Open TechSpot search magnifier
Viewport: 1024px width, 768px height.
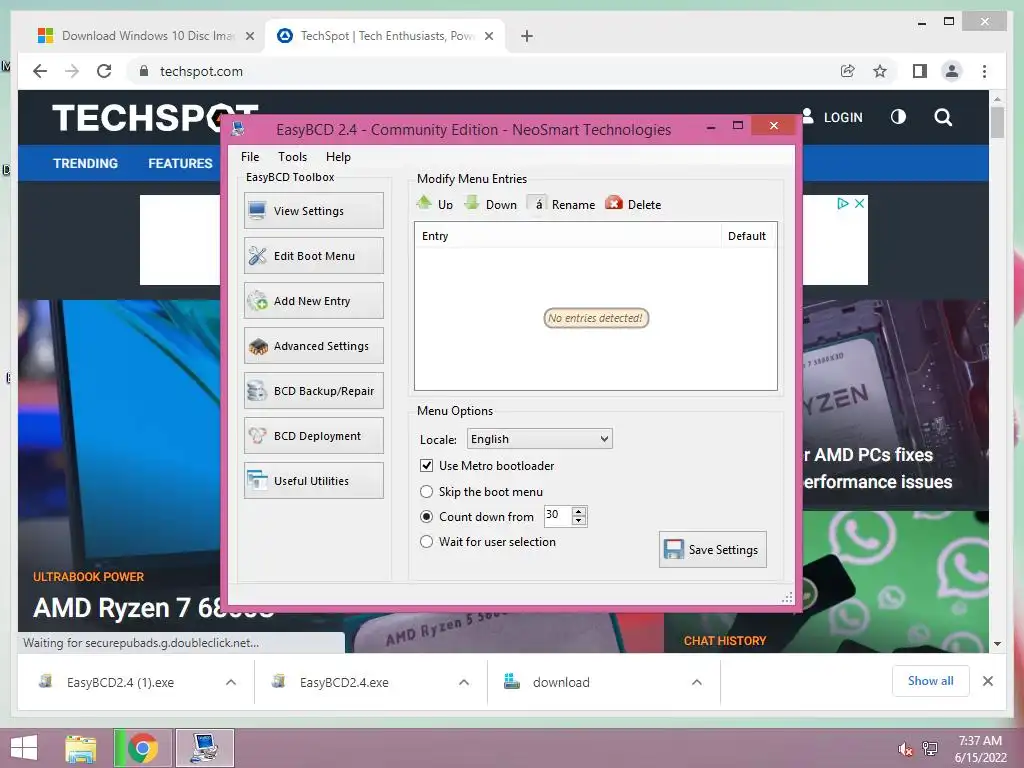(x=942, y=117)
